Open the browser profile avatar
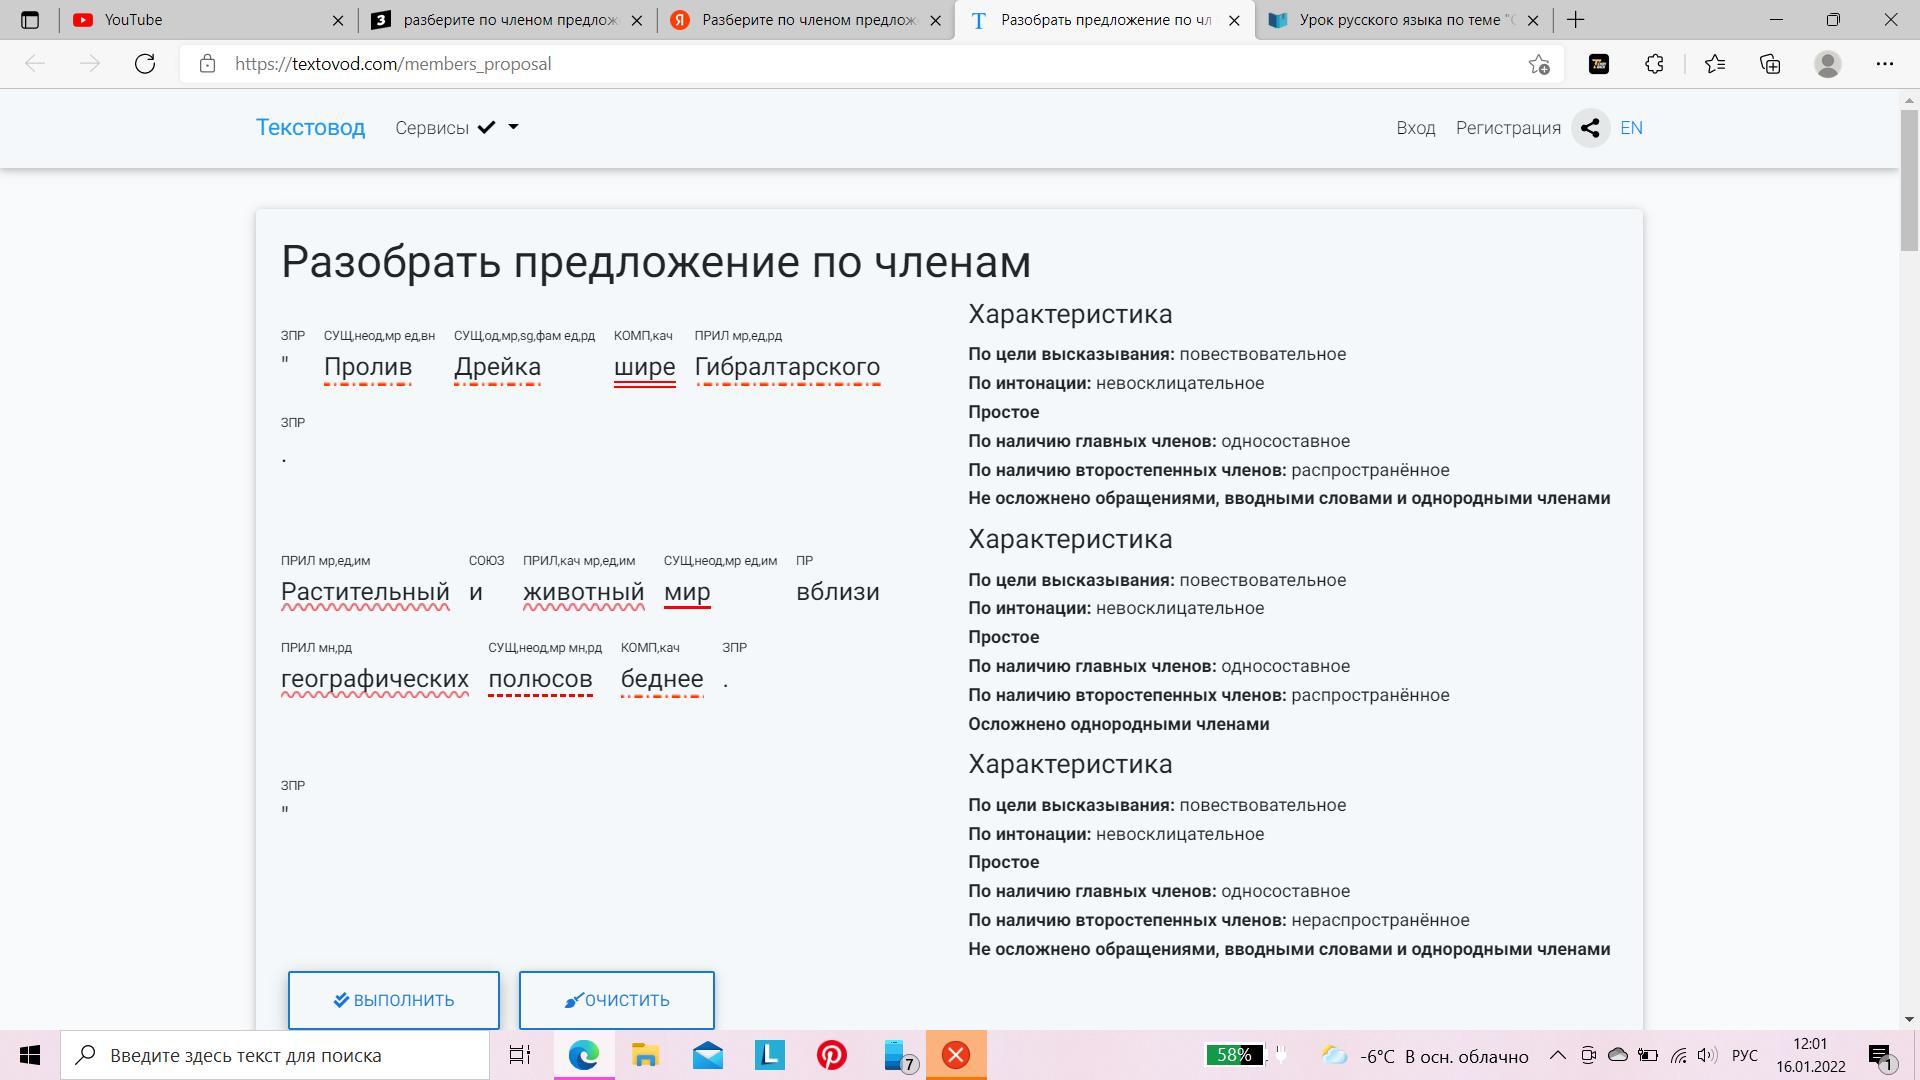 [1827, 64]
